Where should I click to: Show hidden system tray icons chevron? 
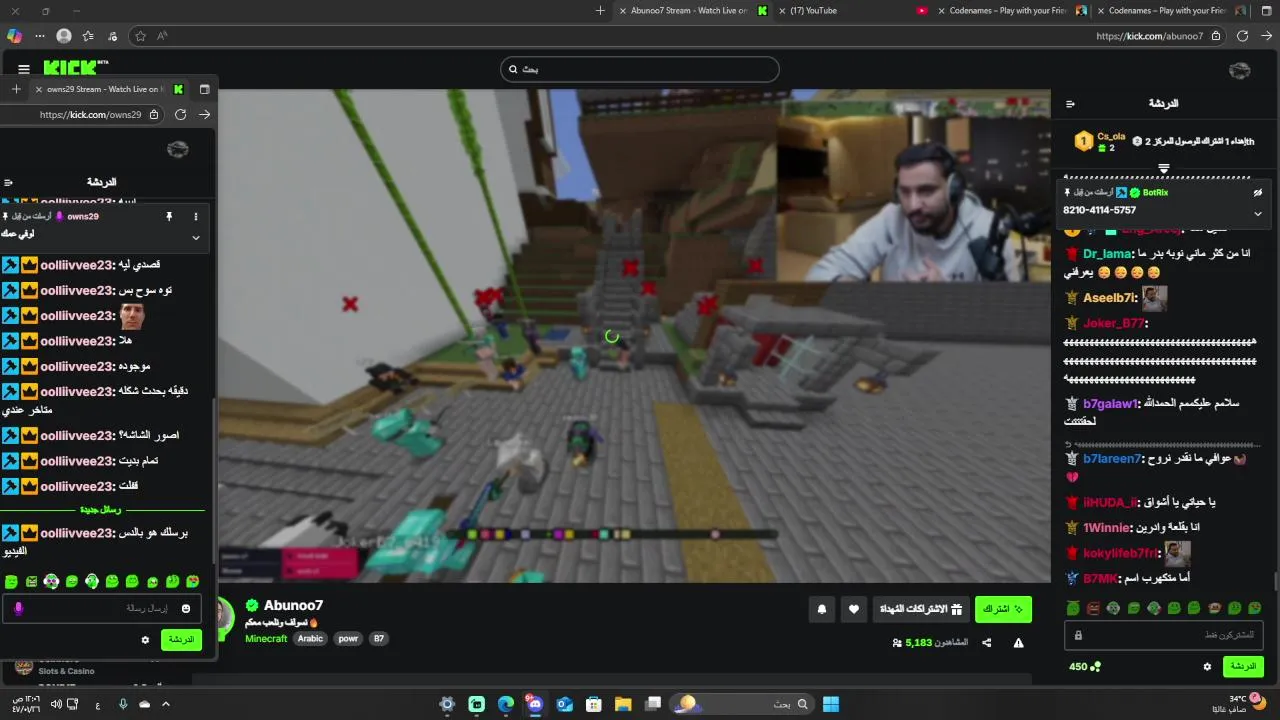click(x=166, y=704)
